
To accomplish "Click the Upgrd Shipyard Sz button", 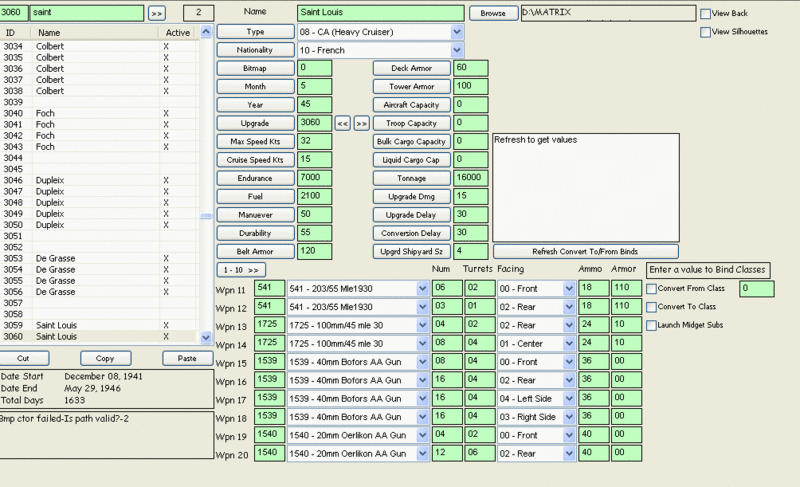I will click(412, 251).
